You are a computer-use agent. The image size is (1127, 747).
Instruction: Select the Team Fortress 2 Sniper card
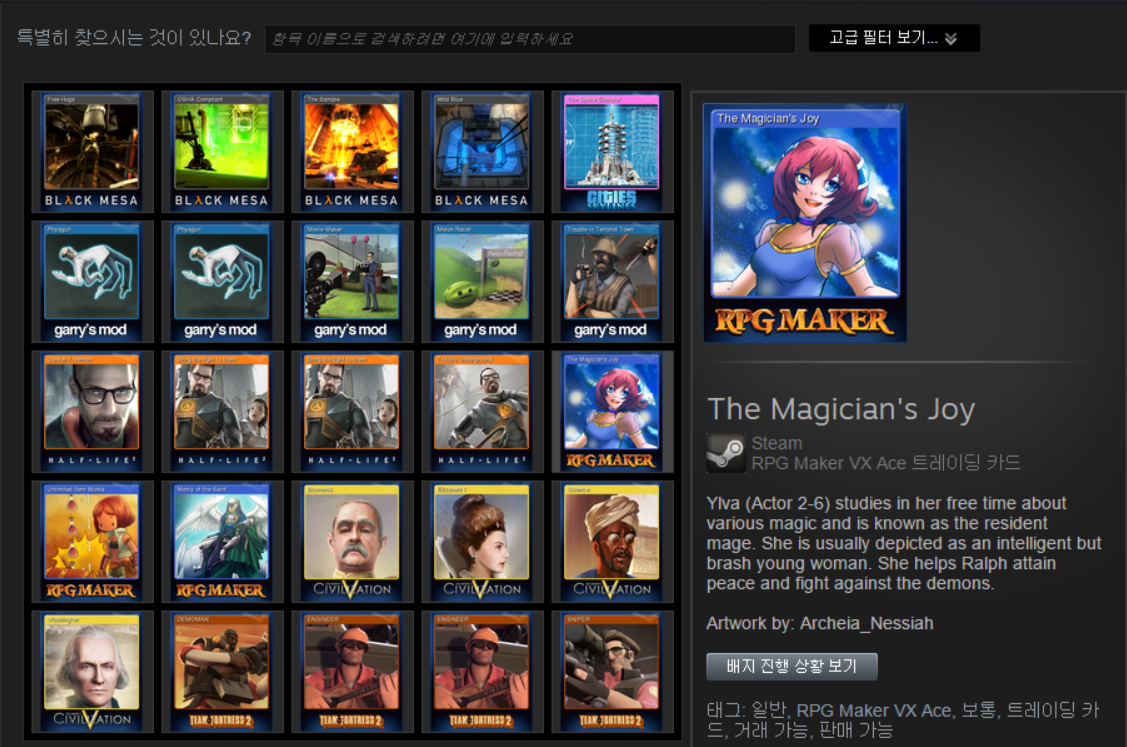[x=612, y=672]
